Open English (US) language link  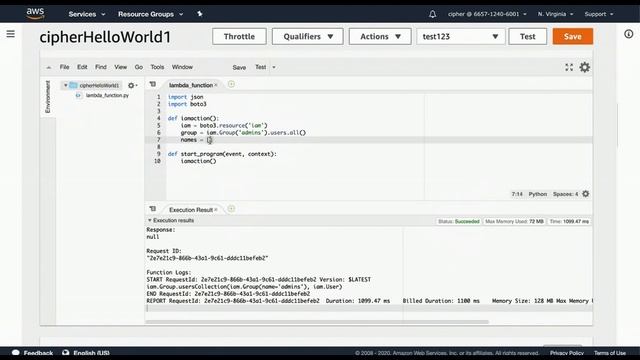pos(91,353)
